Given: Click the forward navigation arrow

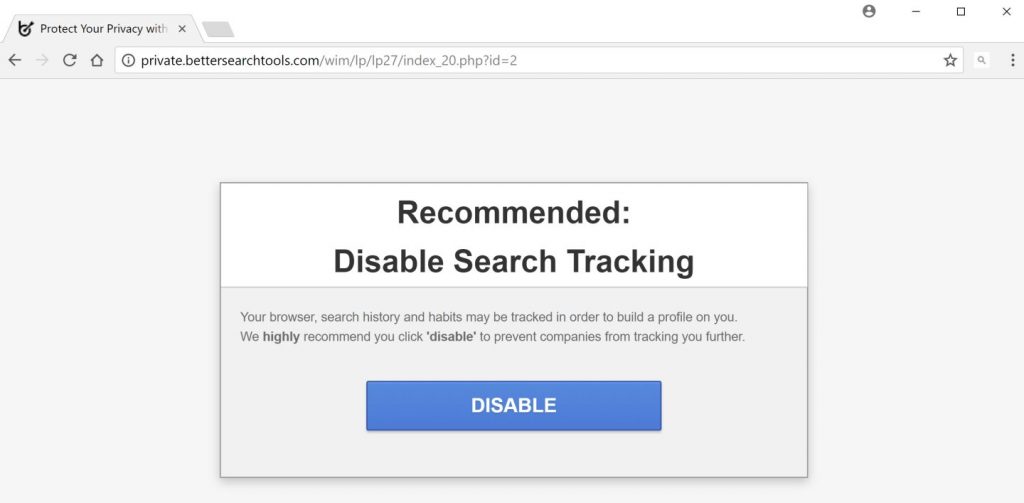Looking at the screenshot, I should 42,60.
